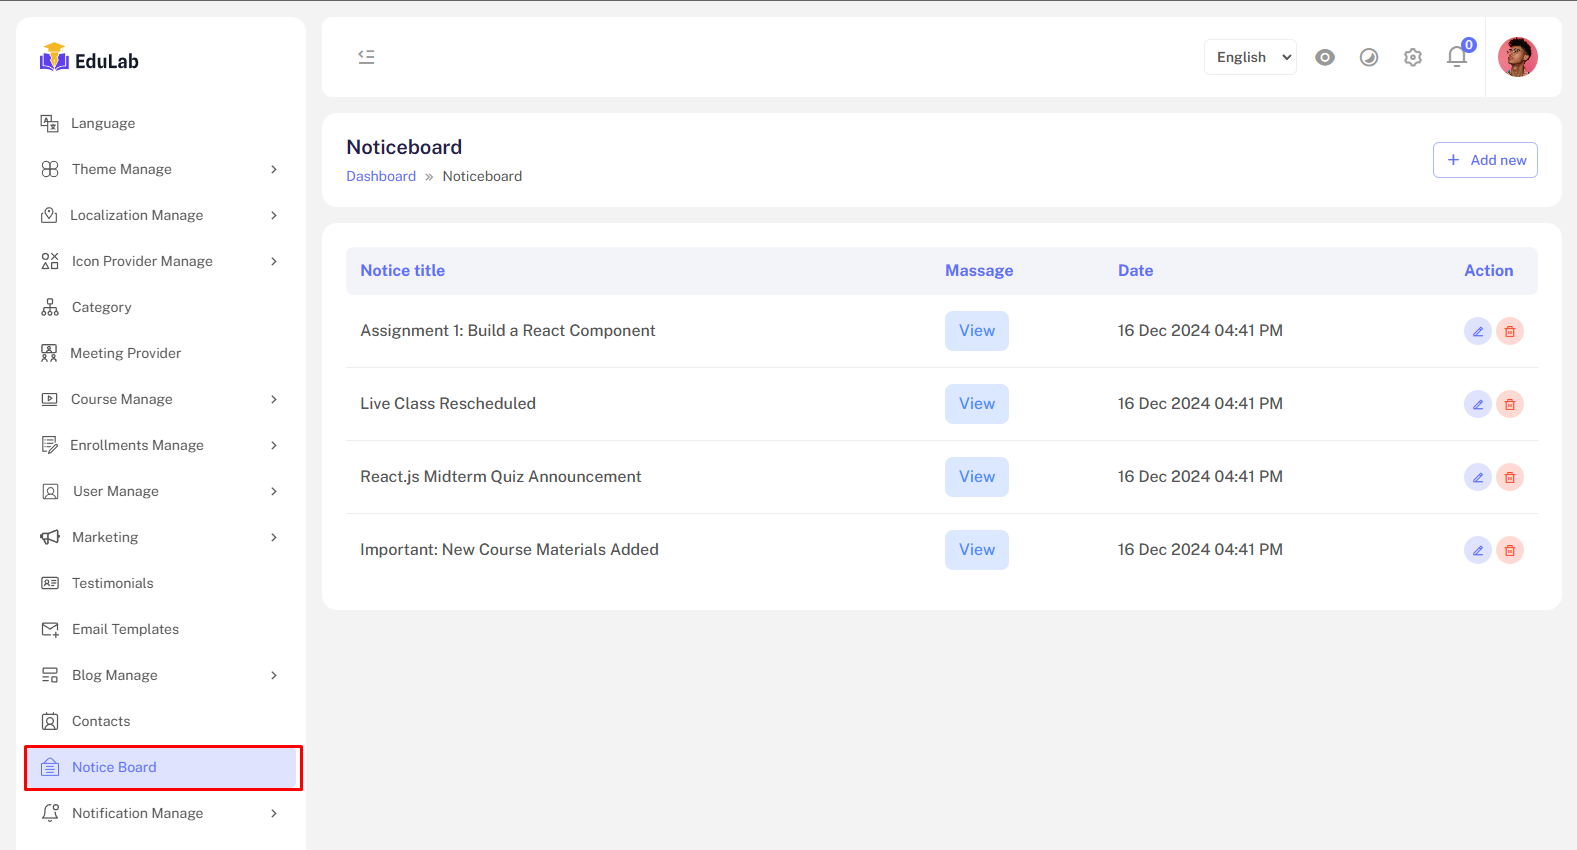The width and height of the screenshot is (1577, 850).
Task: View message for Live Class Rescheduled
Action: [976, 404]
